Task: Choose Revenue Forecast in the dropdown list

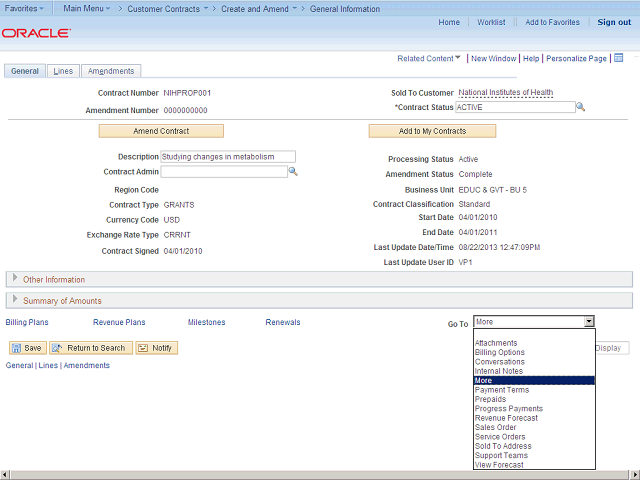Action: point(508,418)
